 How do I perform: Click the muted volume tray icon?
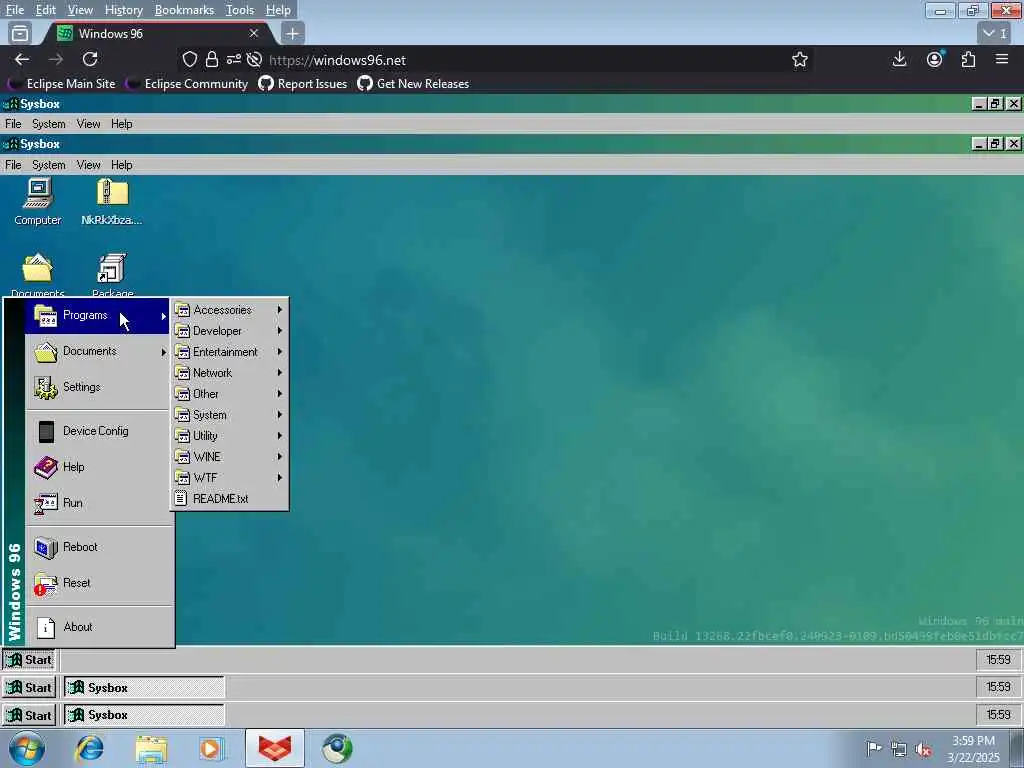923,750
